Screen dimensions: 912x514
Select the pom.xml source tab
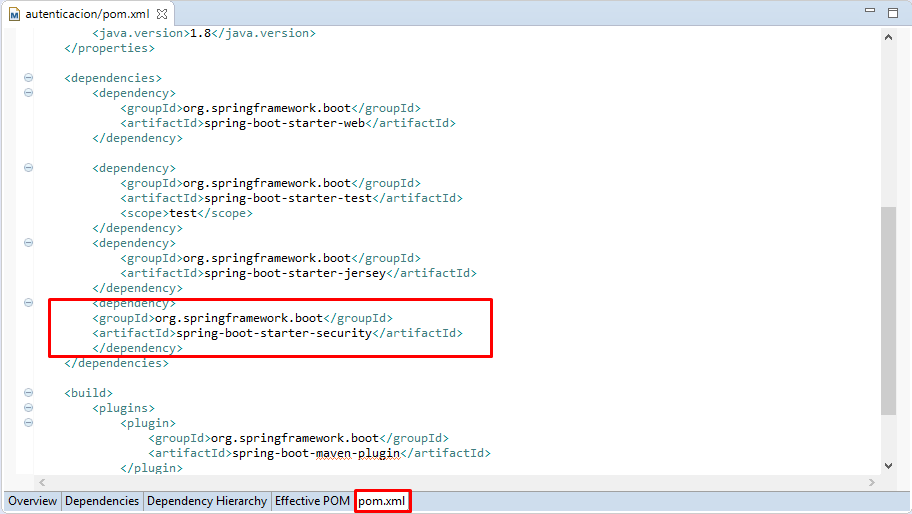click(x=382, y=501)
